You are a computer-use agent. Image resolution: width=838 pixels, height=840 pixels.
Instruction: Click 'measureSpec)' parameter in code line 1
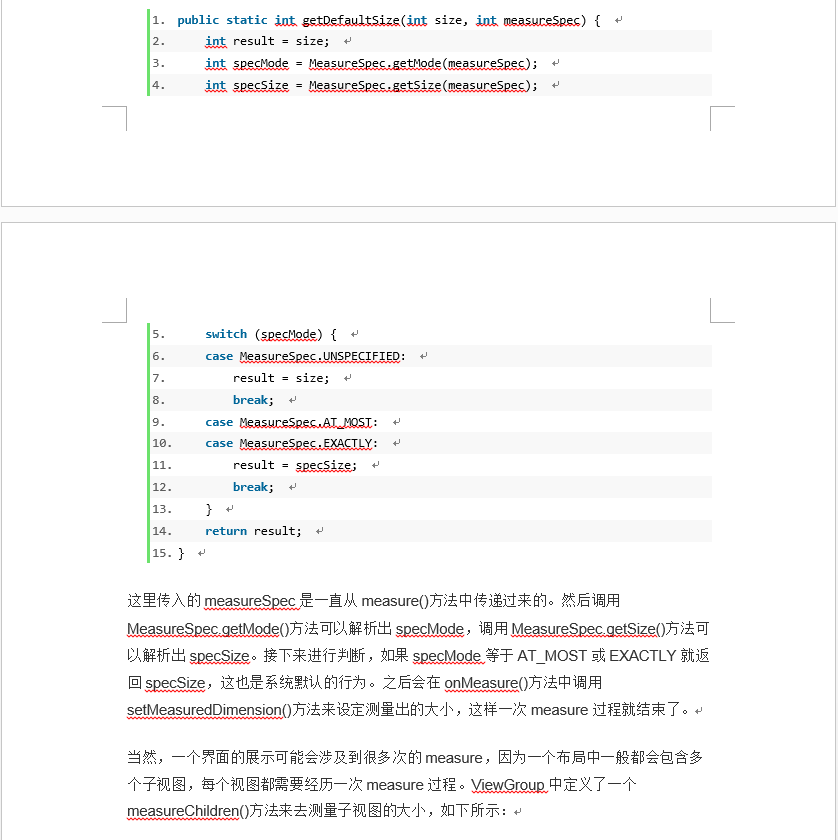pos(545,20)
